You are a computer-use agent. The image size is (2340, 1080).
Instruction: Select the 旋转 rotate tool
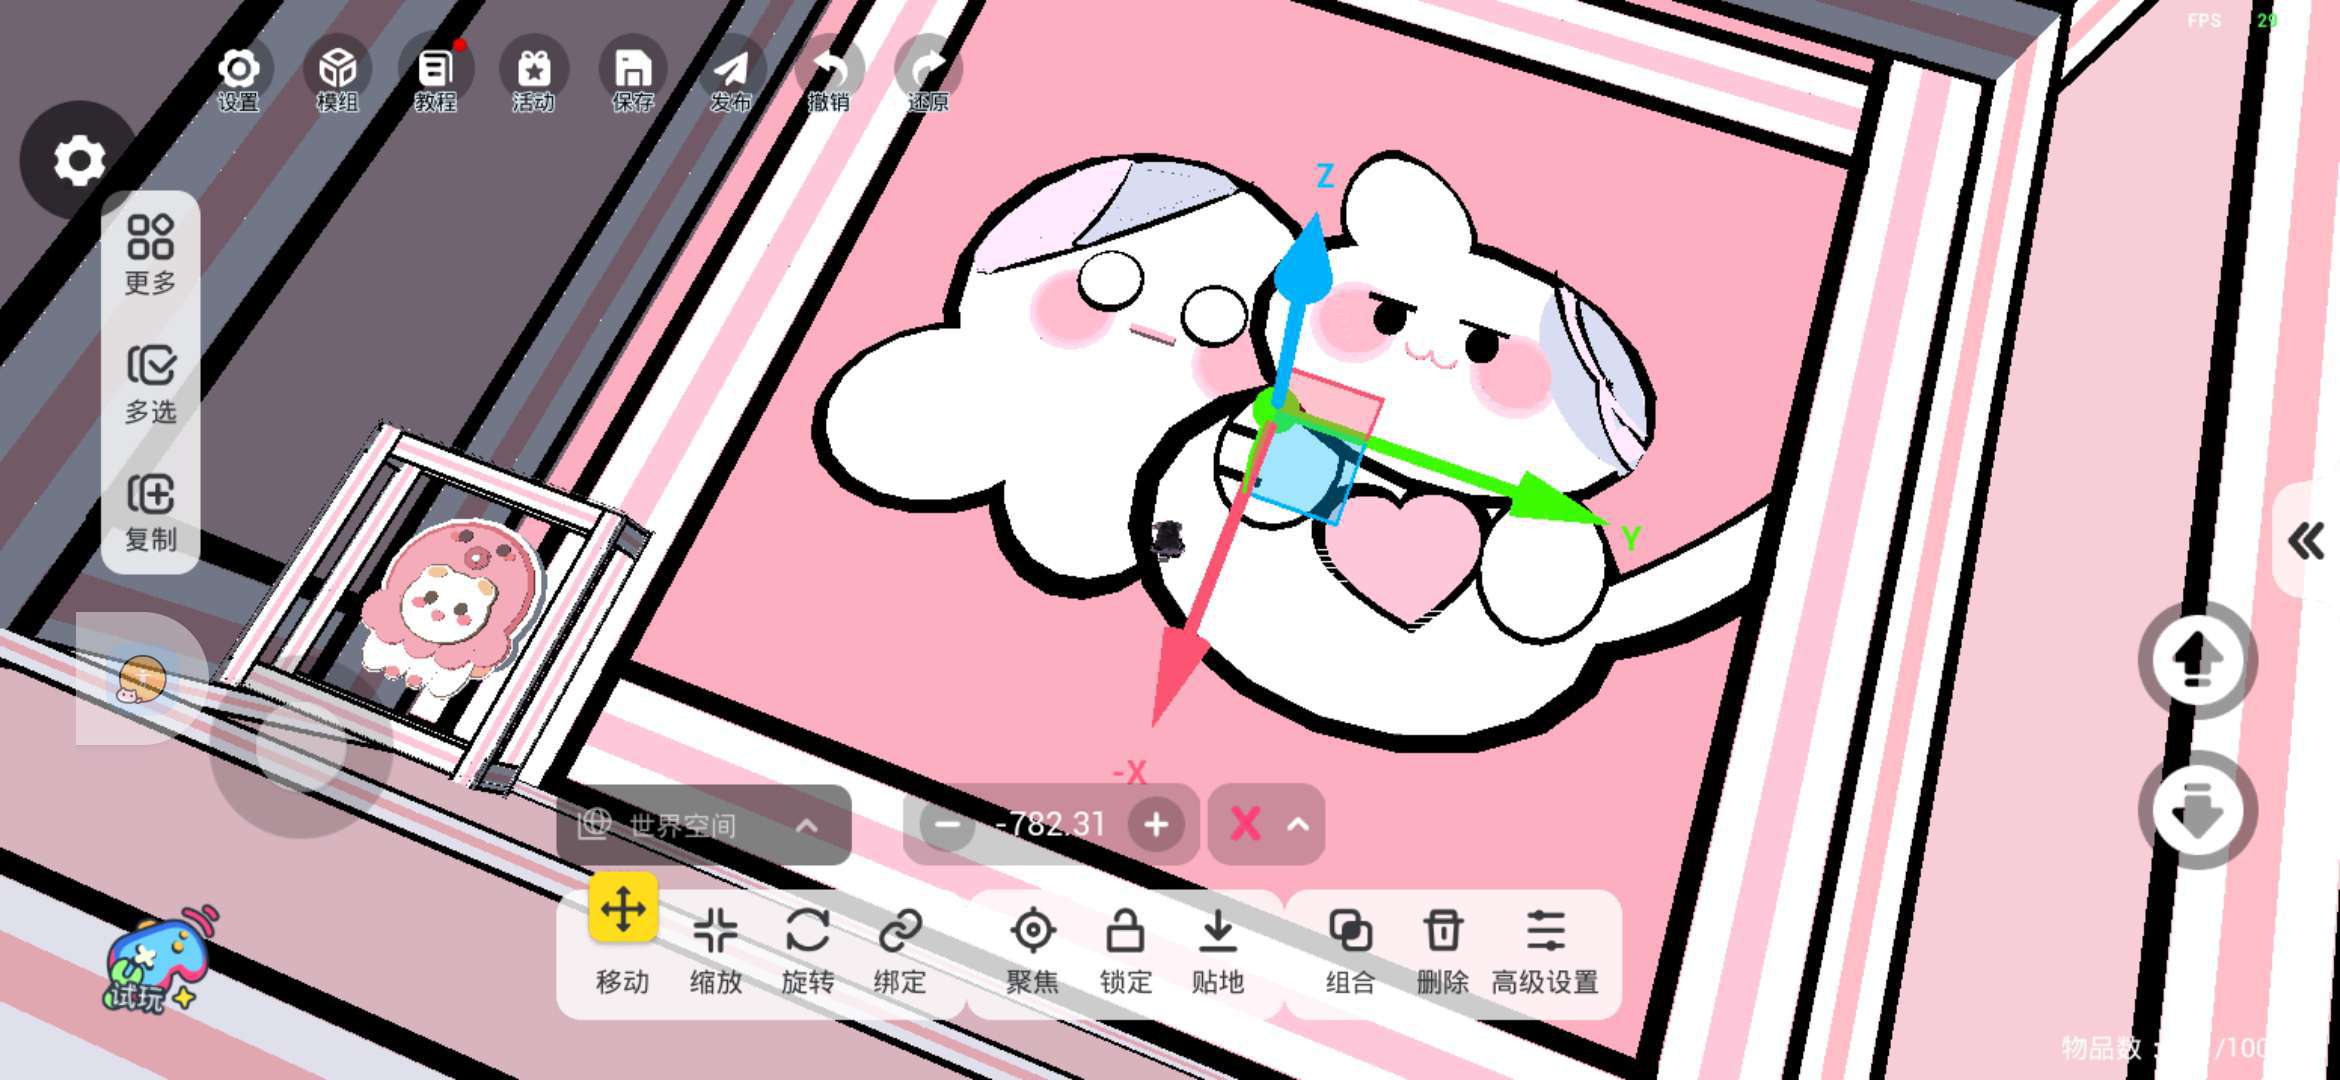click(x=807, y=932)
